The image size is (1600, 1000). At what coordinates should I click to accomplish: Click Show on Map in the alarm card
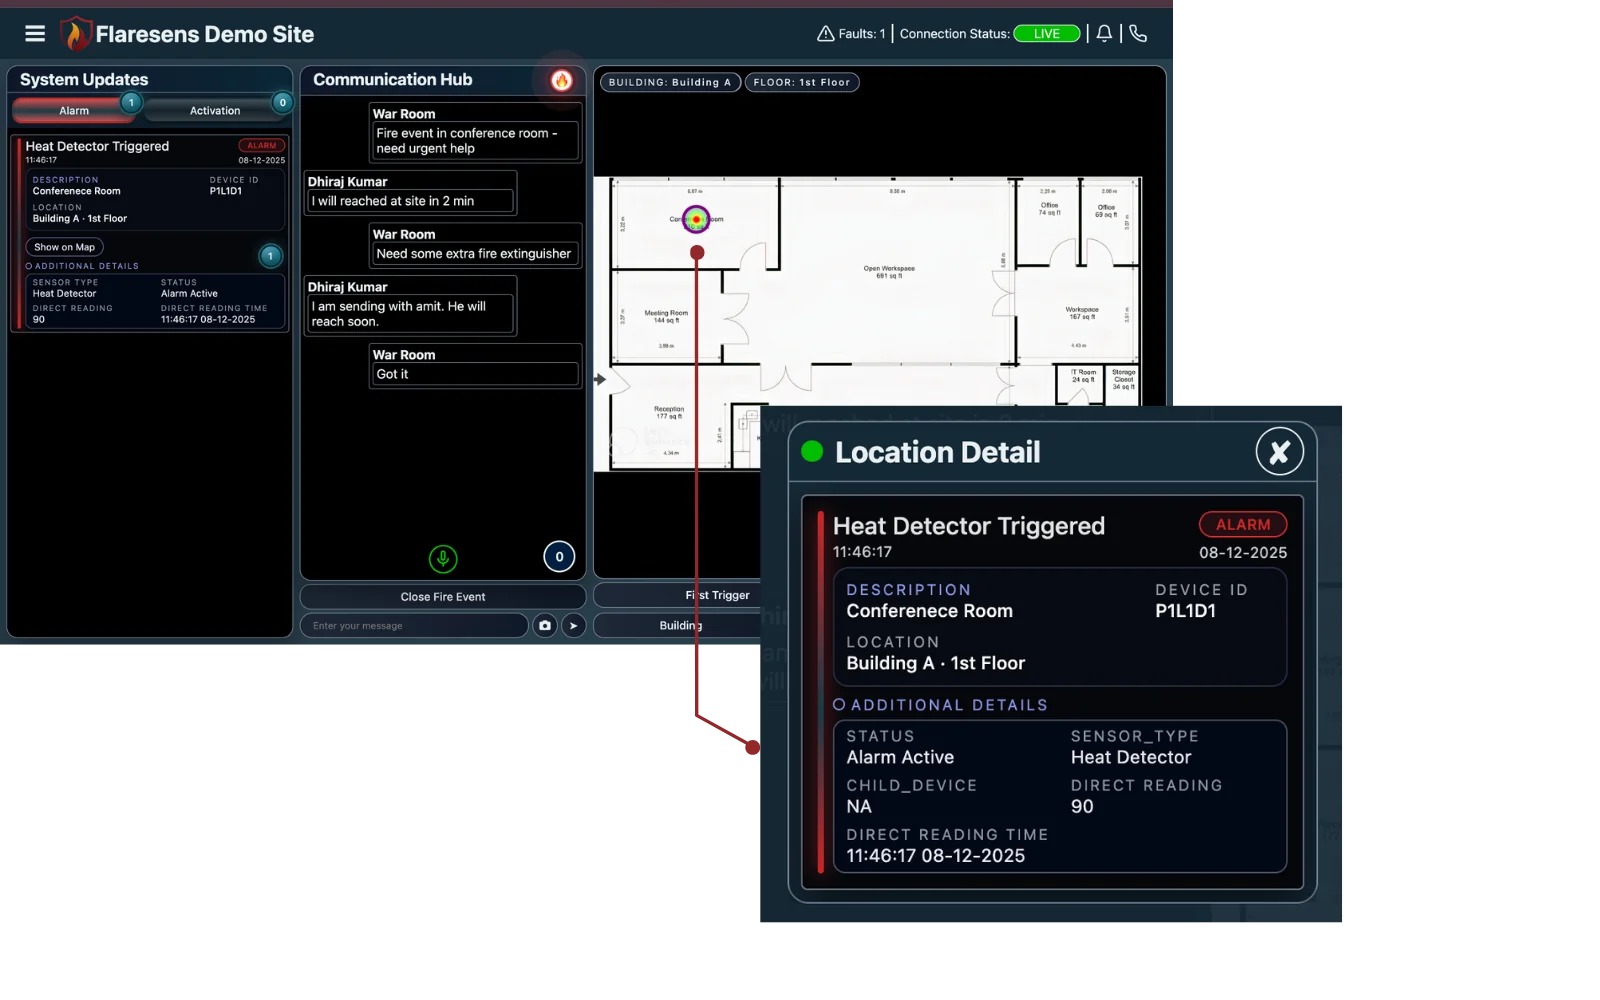point(63,246)
